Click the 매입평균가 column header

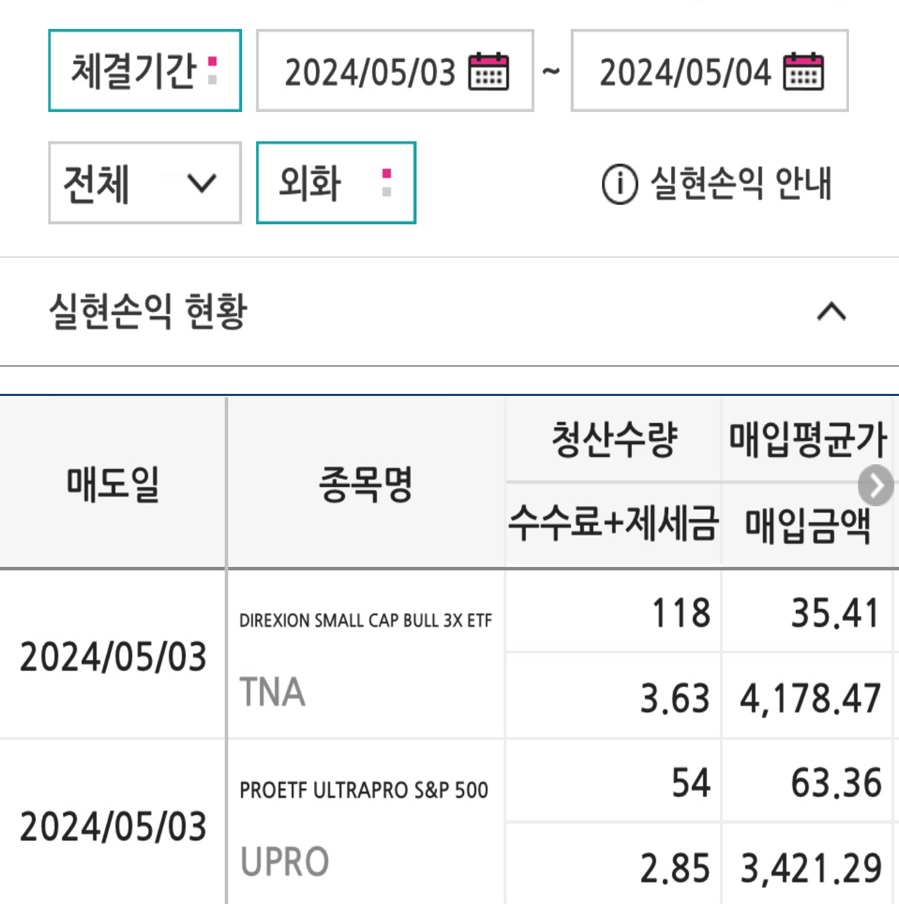click(807, 439)
